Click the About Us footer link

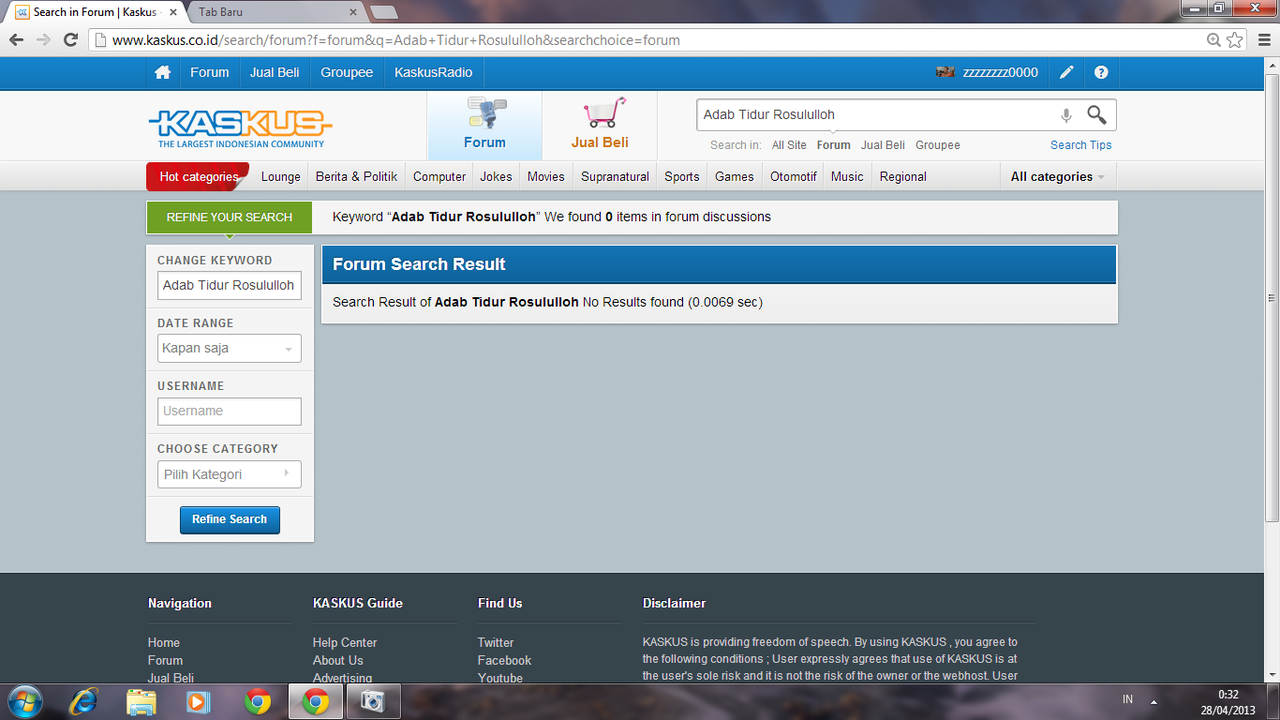[x=338, y=661]
